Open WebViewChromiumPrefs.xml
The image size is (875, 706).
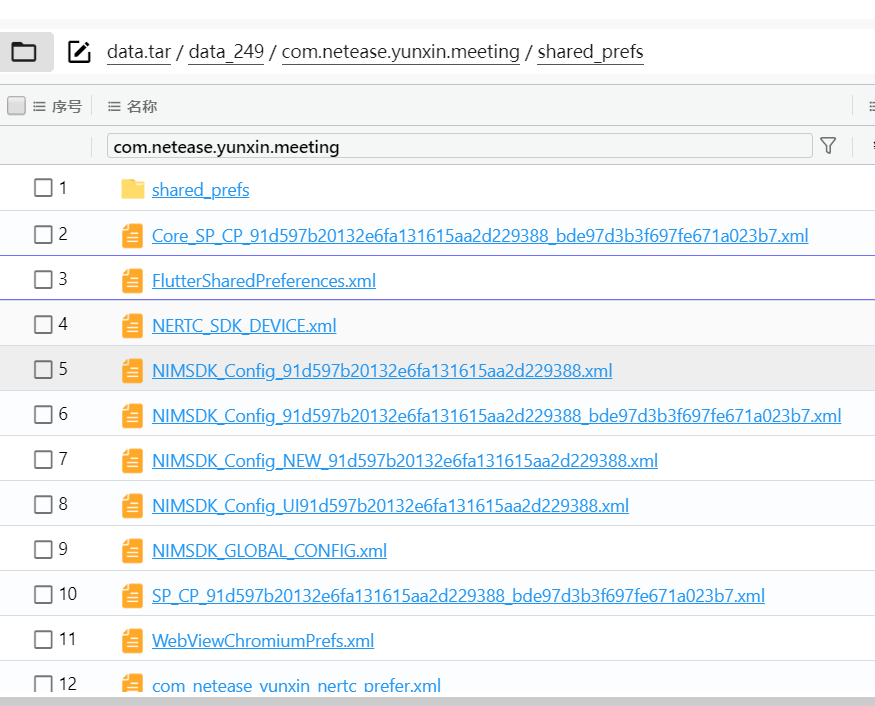263,641
